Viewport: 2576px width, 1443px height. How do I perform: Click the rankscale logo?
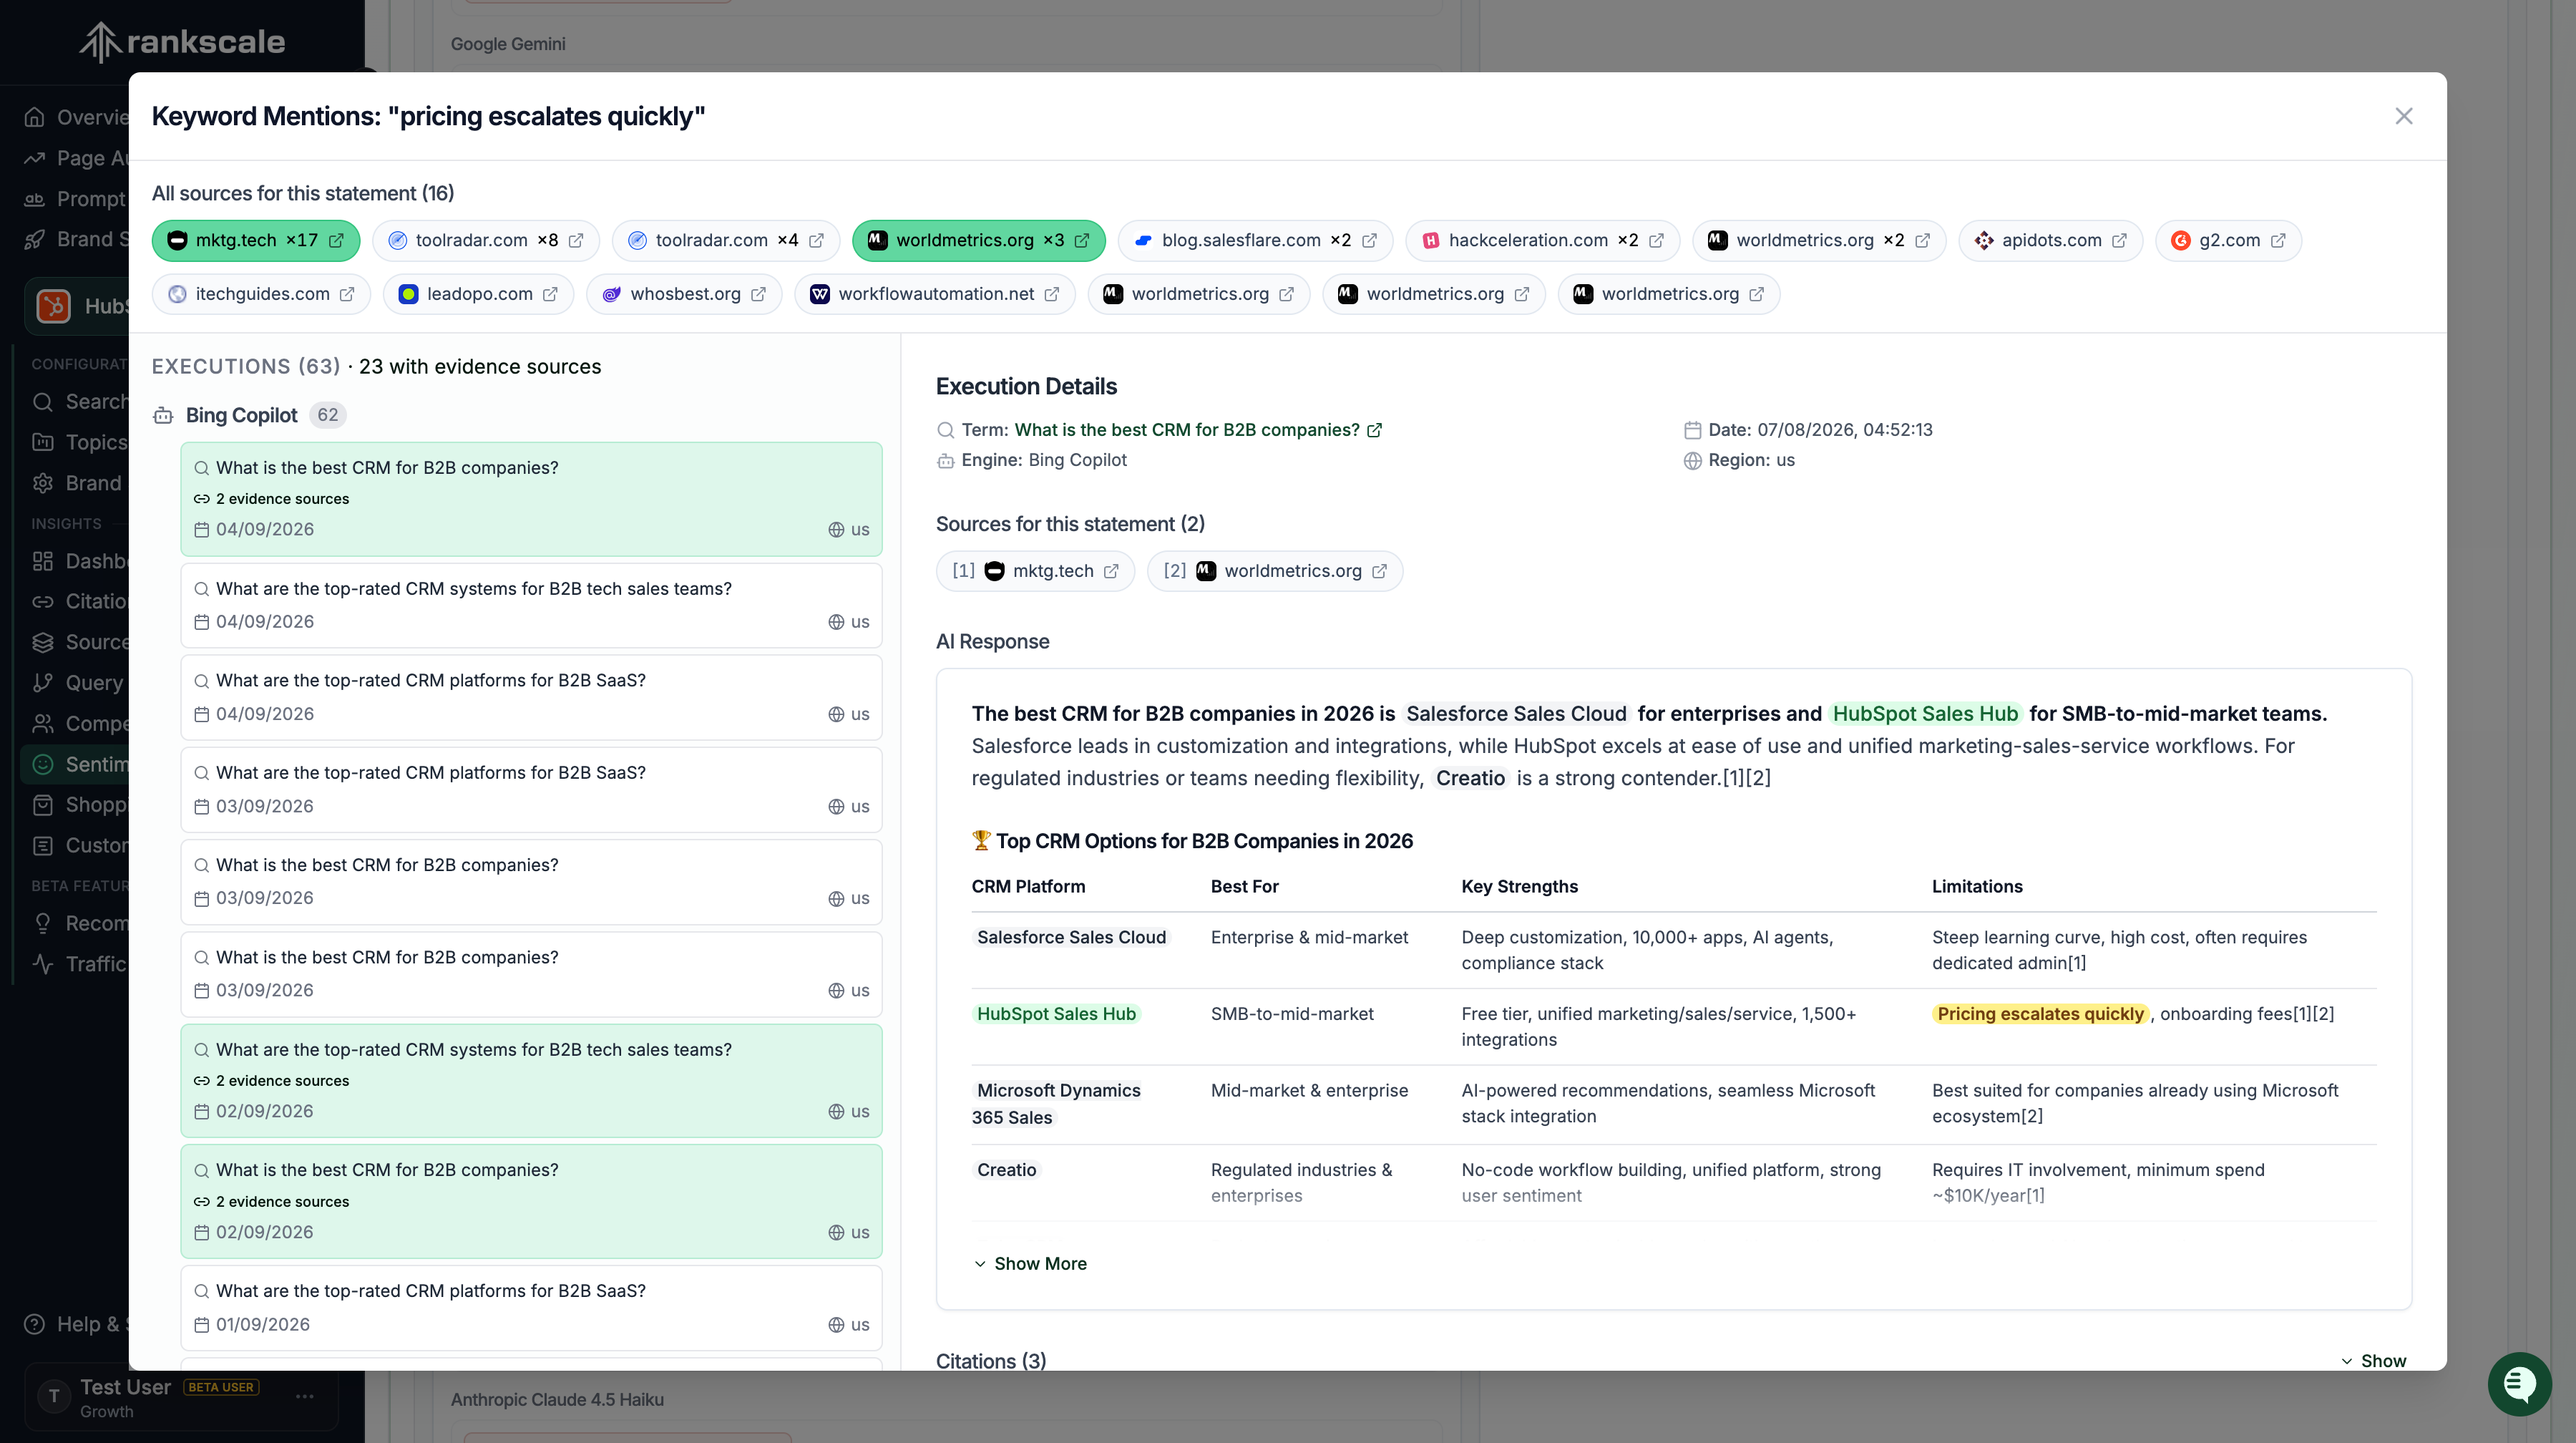(182, 41)
